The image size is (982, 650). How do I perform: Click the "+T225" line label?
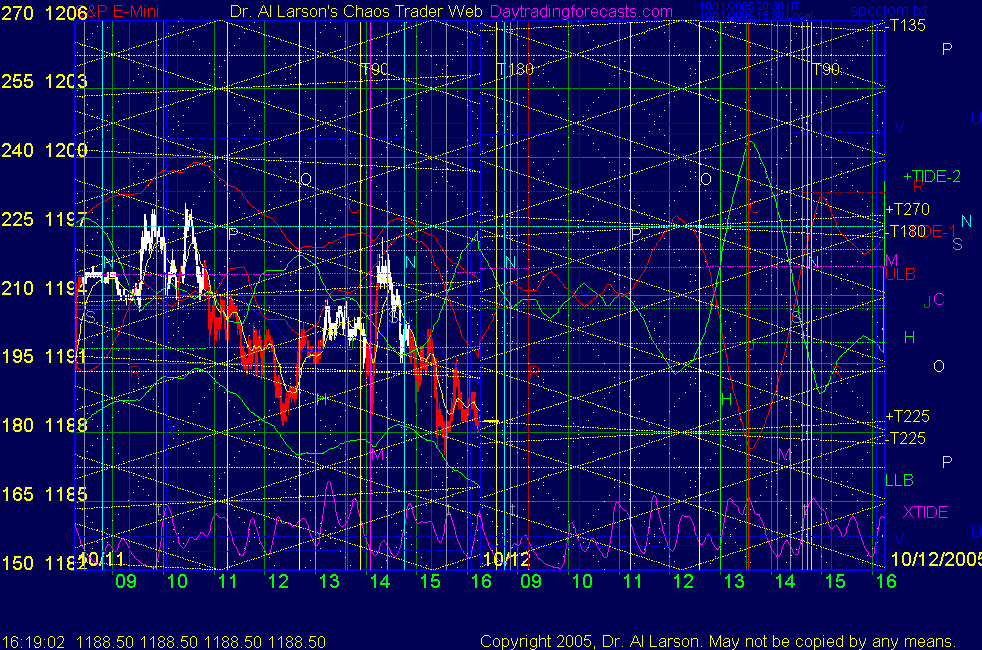point(907,416)
